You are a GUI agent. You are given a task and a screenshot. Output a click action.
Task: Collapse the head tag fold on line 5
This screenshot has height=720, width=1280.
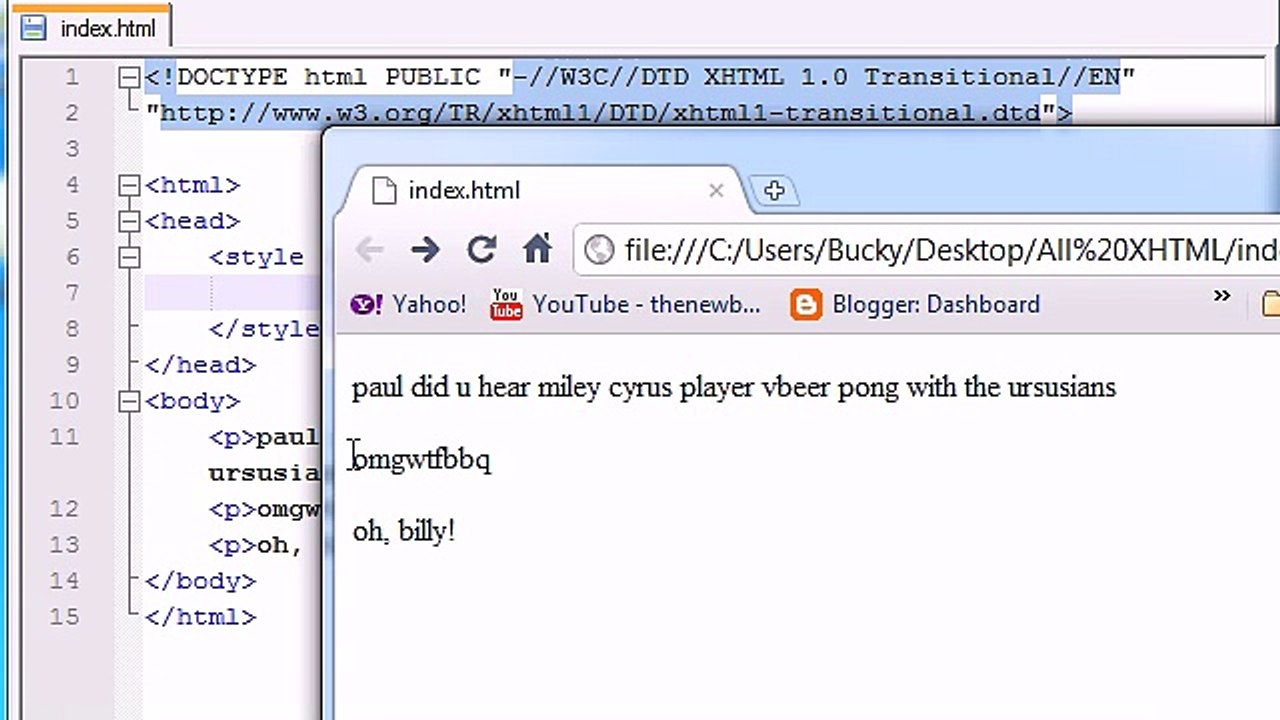(129, 221)
